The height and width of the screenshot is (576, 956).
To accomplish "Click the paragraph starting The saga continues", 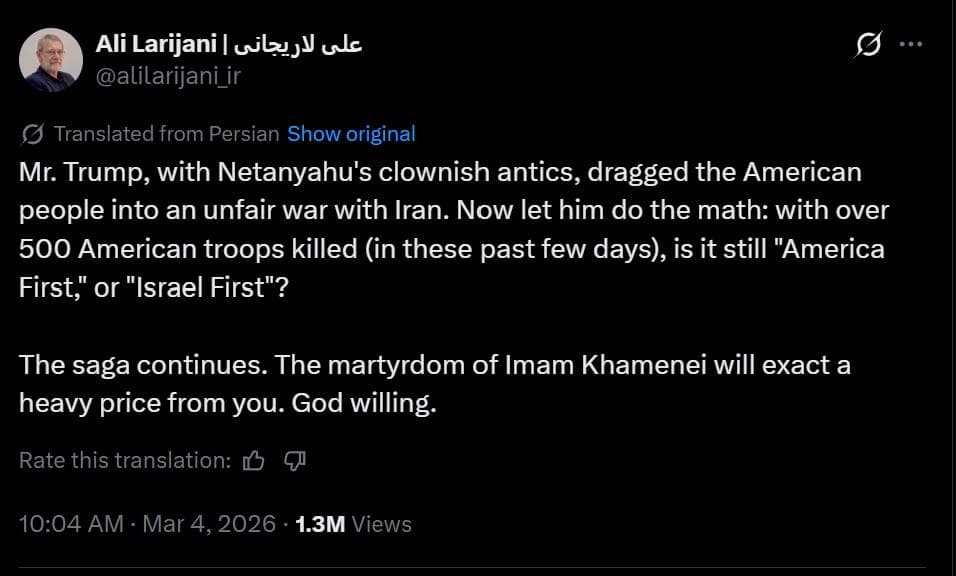I will coord(435,383).
